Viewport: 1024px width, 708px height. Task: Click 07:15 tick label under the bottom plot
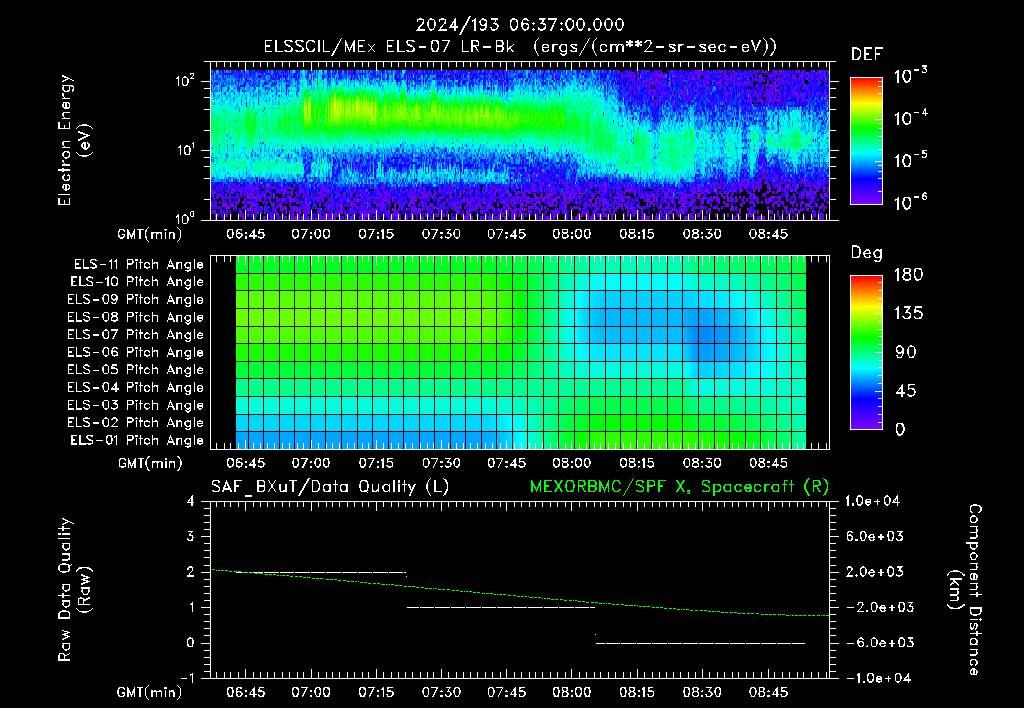[x=376, y=692]
